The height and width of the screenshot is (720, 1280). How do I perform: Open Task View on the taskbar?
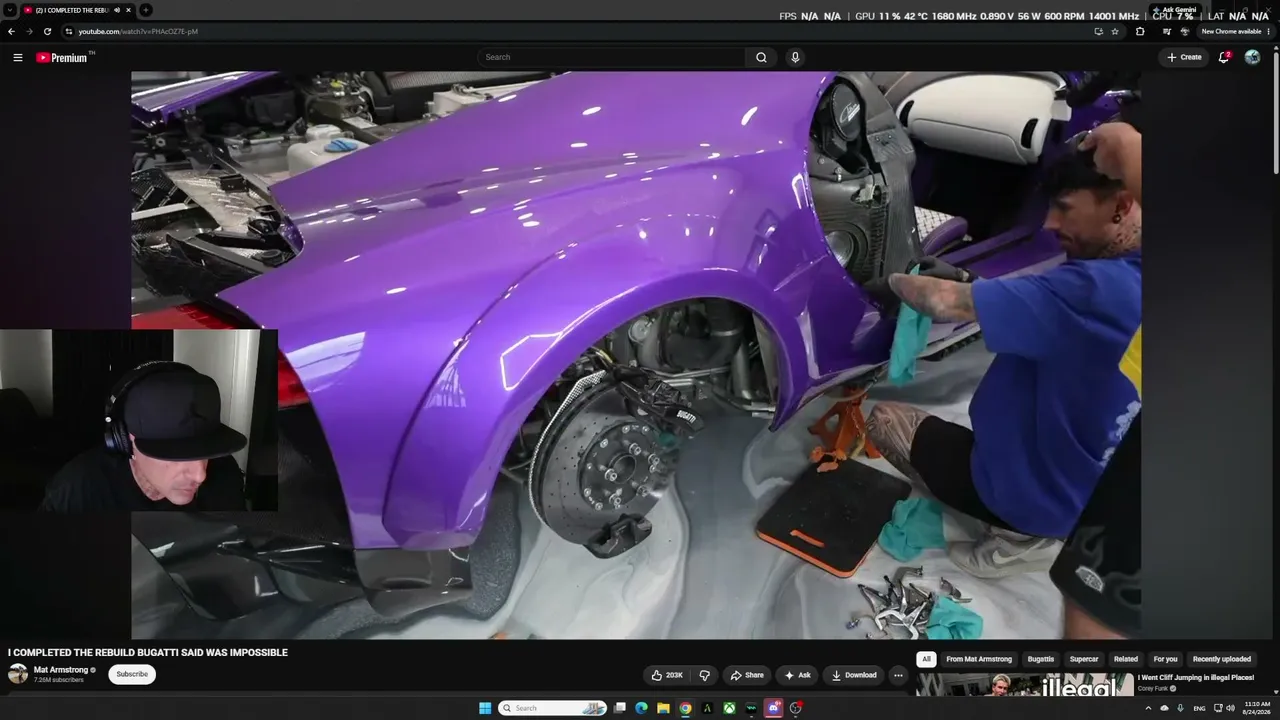tap(619, 708)
